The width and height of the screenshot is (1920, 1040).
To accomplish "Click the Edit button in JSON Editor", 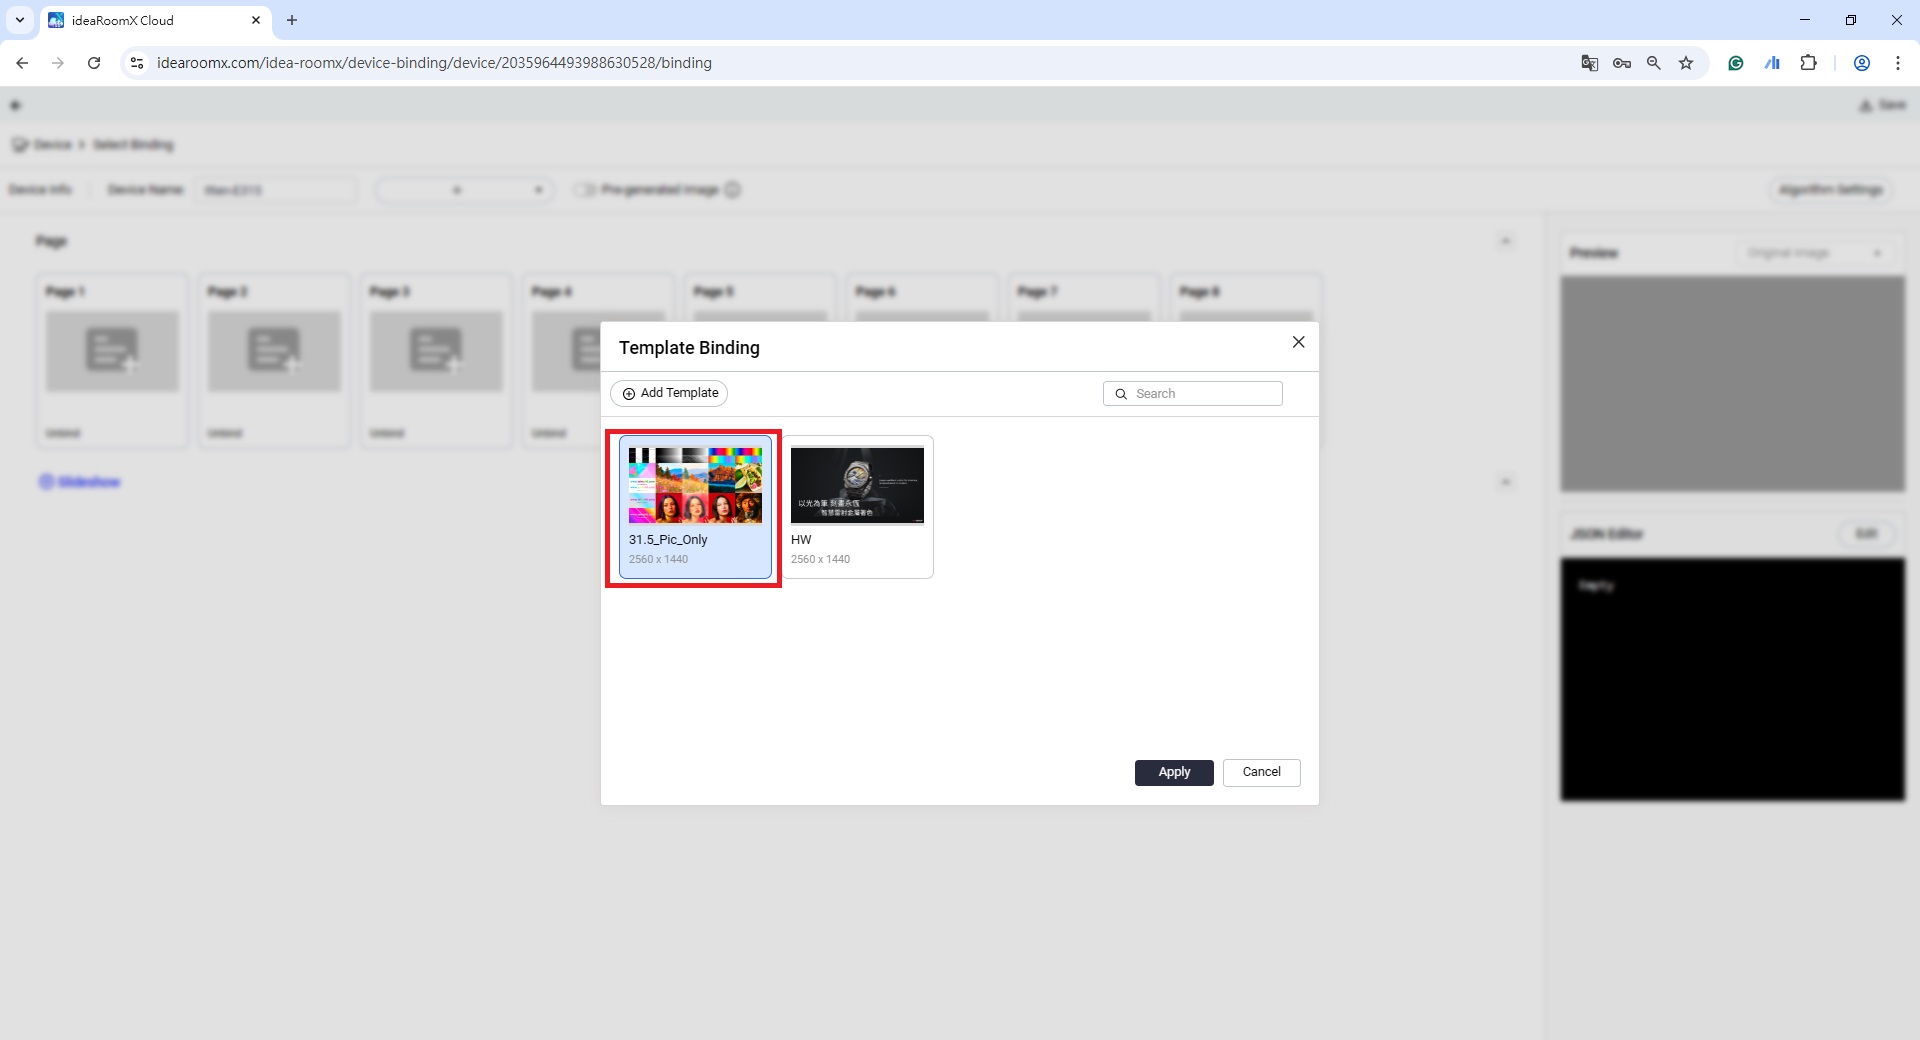I will pos(1866,534).
